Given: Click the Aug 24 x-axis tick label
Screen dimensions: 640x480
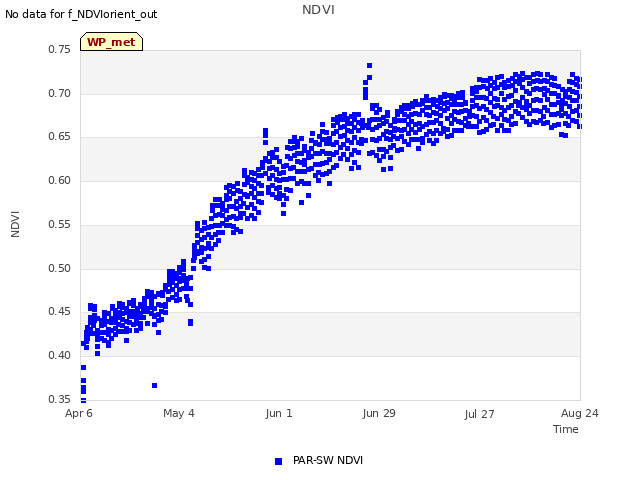Looking at the screenshot, I should pyautogui.click(x=580, y=413).
